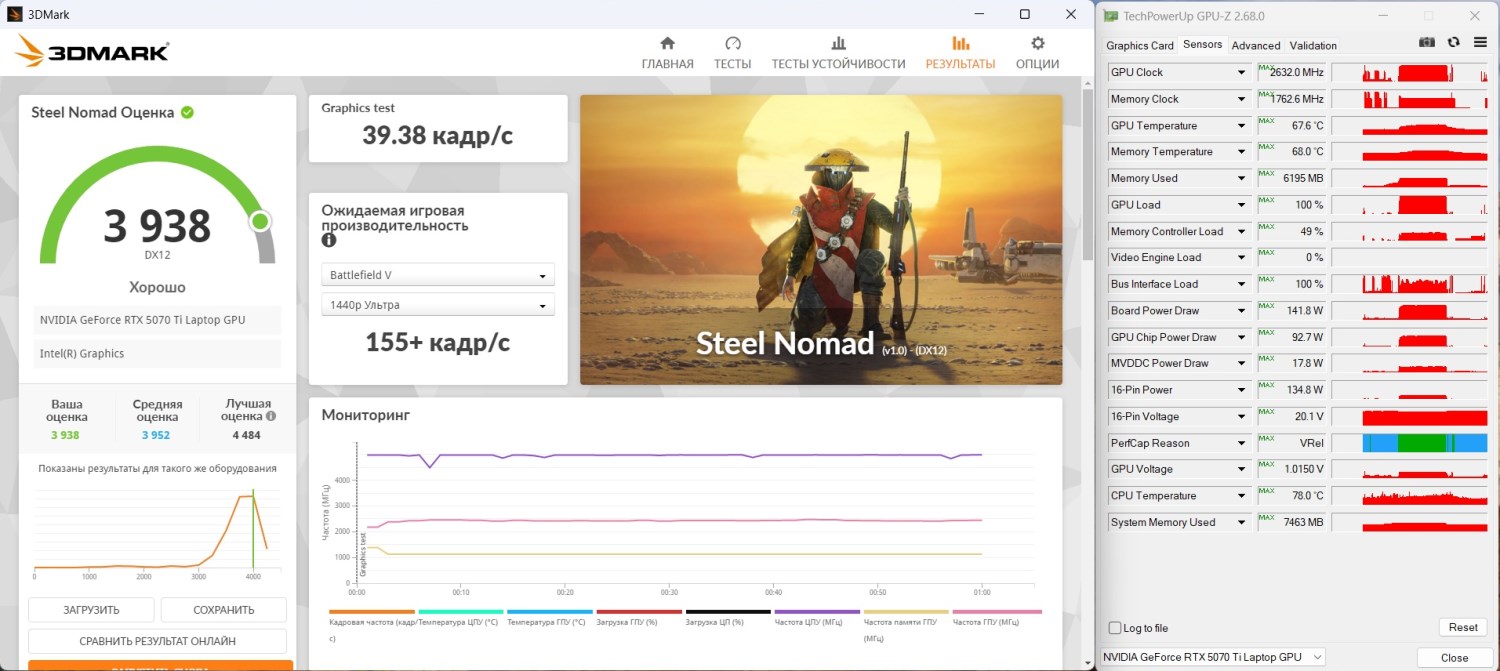Click the score distribution chart

point(157,531)
